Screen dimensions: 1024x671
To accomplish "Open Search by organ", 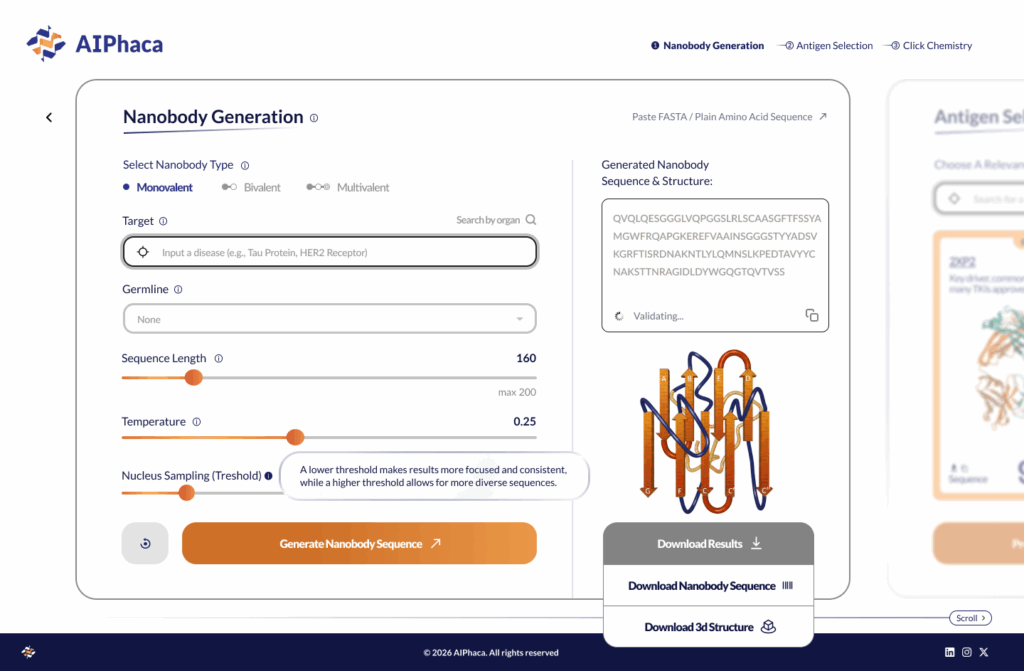I will click(x=496, y=220).
